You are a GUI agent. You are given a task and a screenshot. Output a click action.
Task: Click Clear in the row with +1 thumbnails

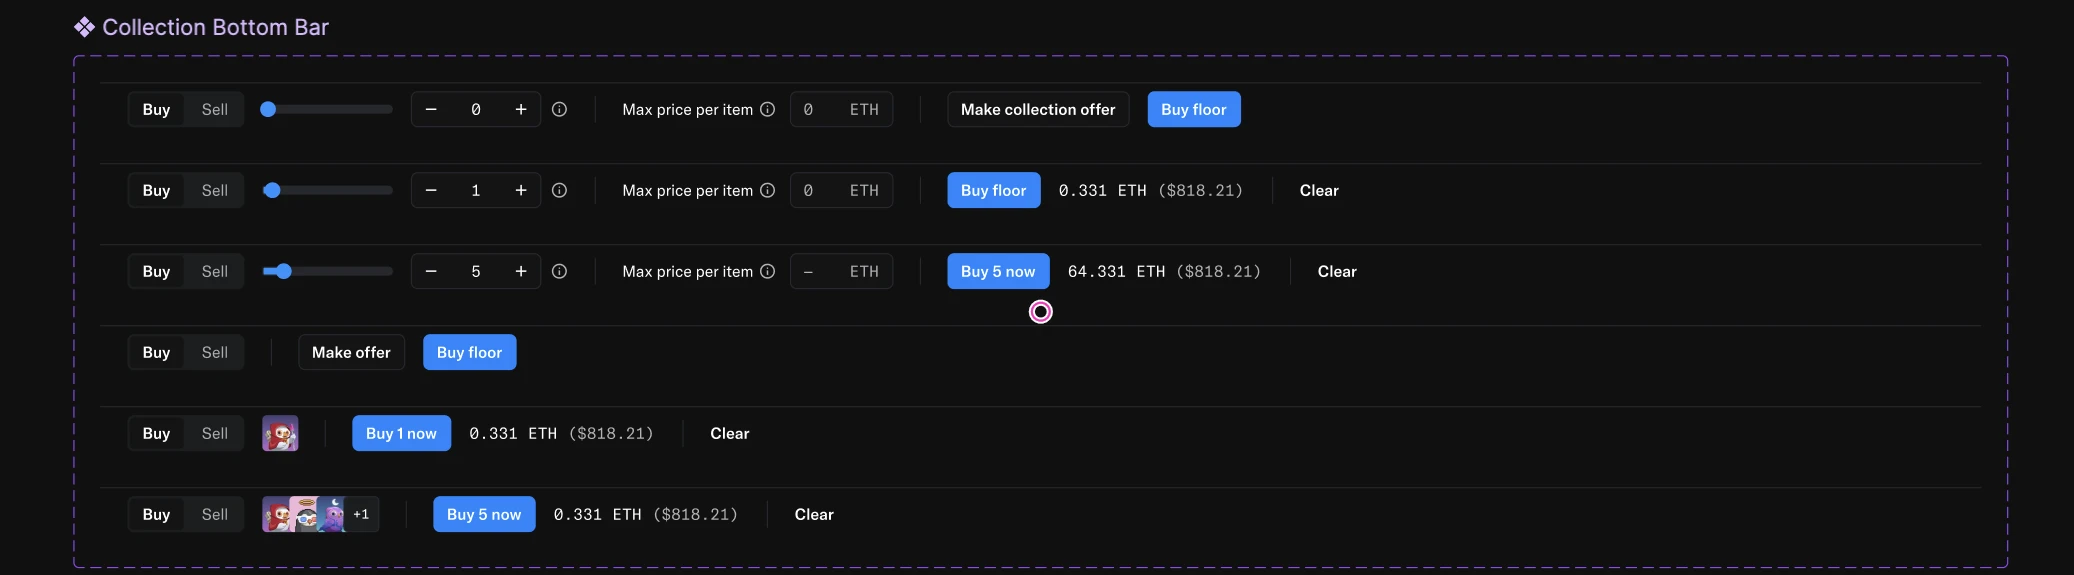[x=814, y=515]
